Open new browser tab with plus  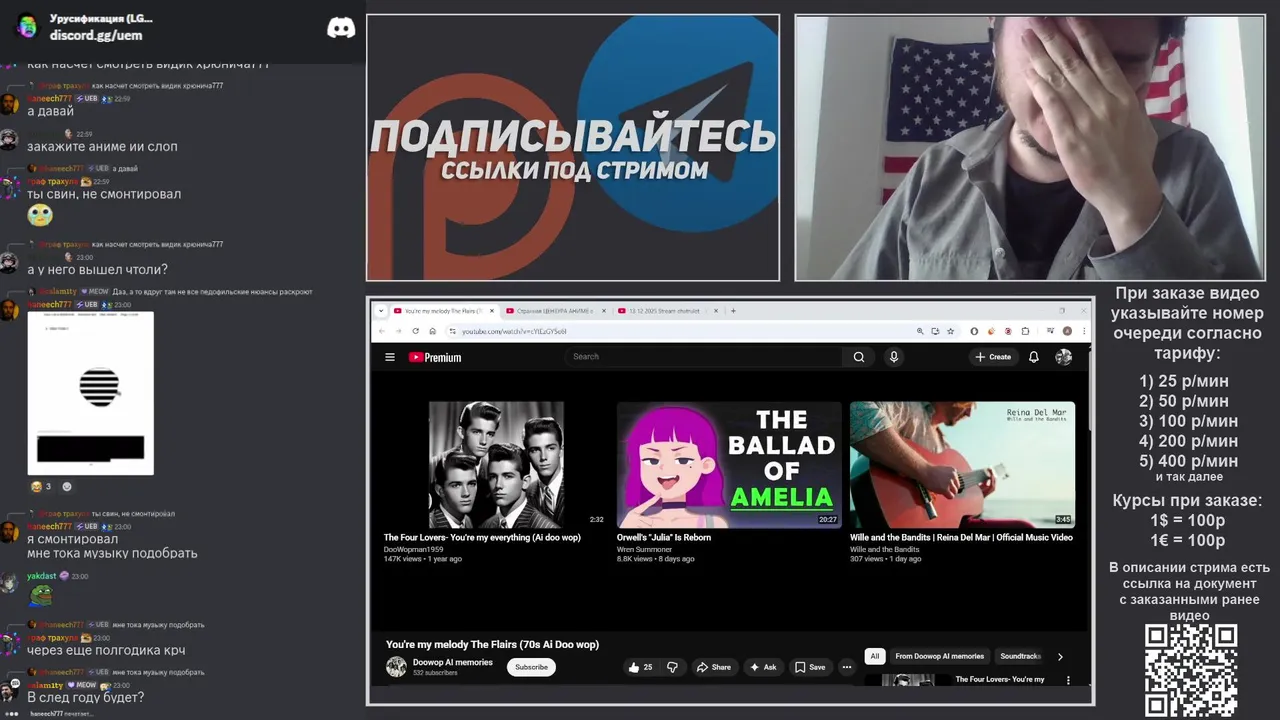coord(733,311)
